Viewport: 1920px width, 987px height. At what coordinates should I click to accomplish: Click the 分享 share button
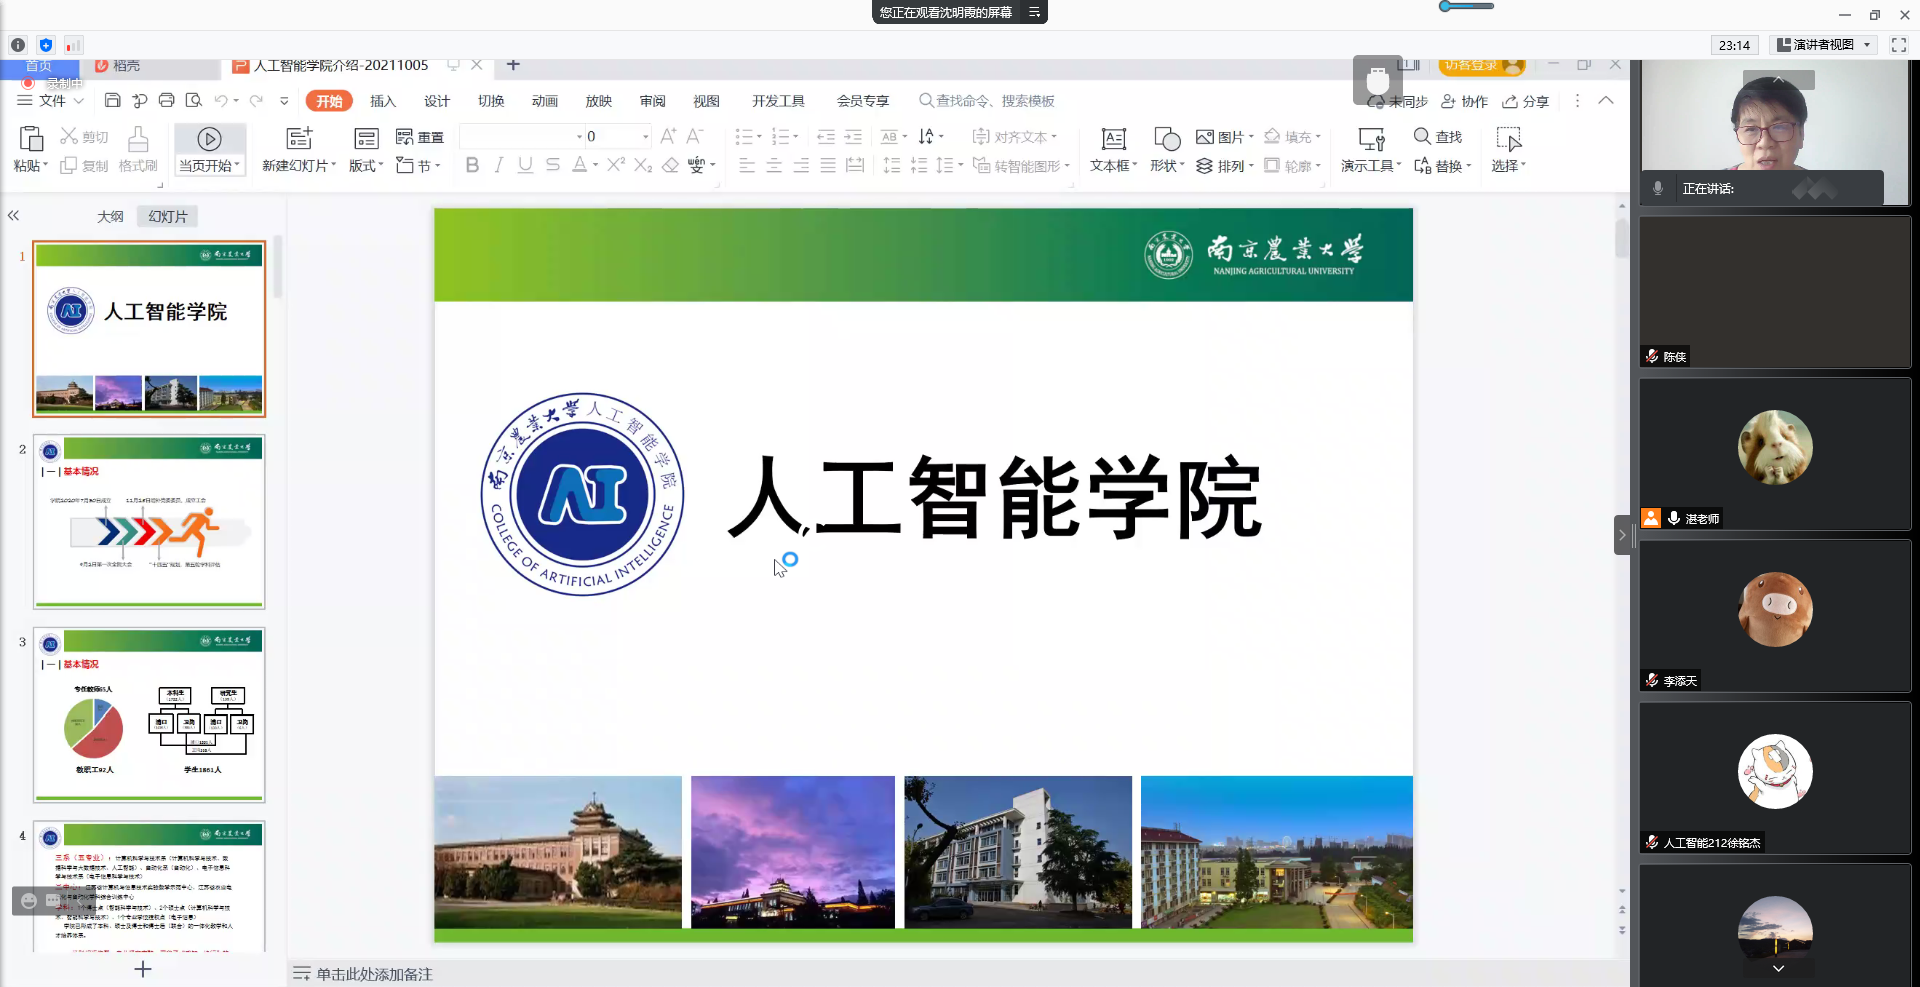(1526, 101)
